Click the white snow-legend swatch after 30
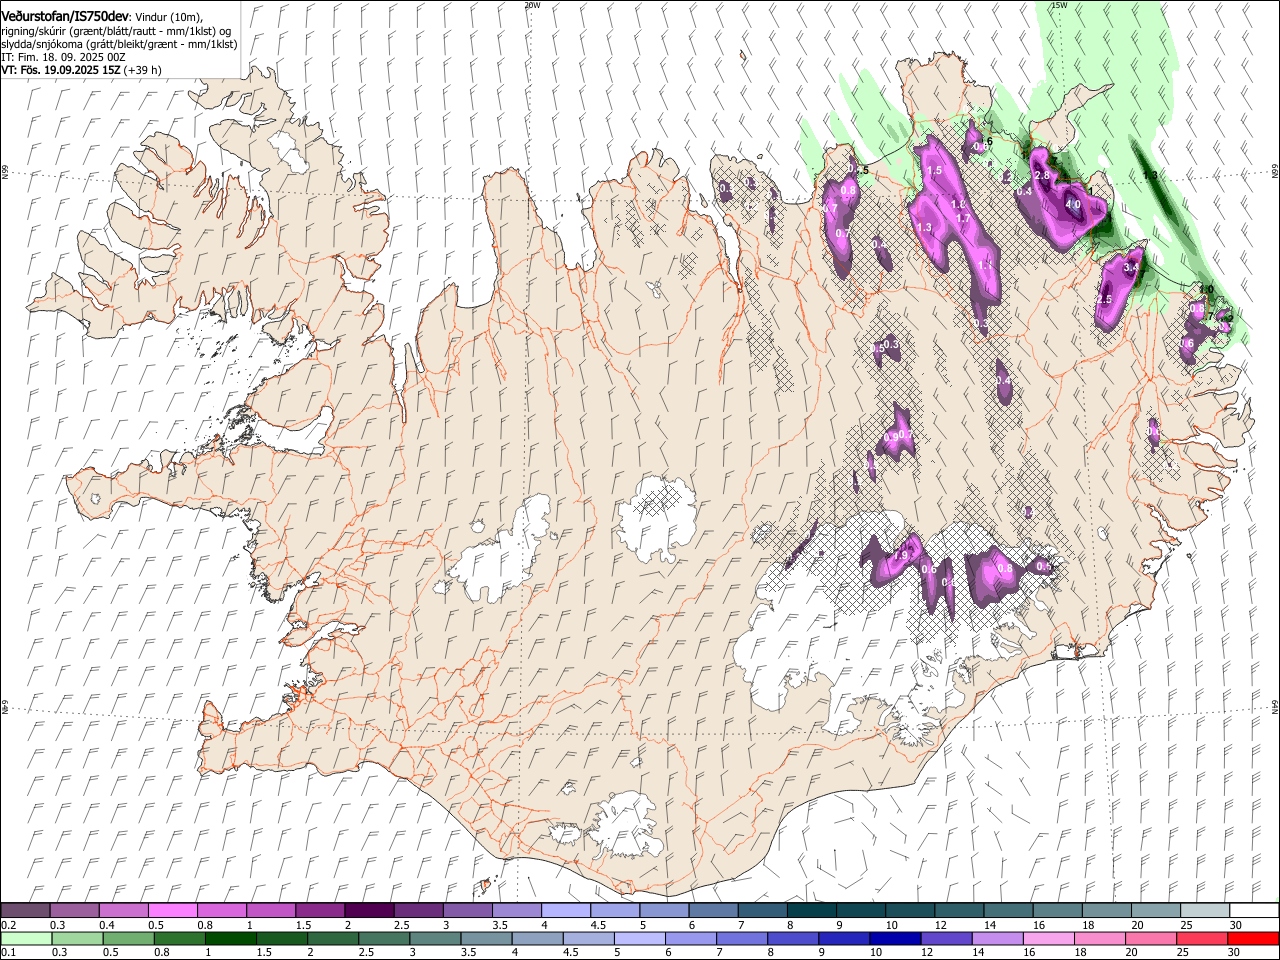This screenshot has height=960, width=1280. tap(1253, 911)
